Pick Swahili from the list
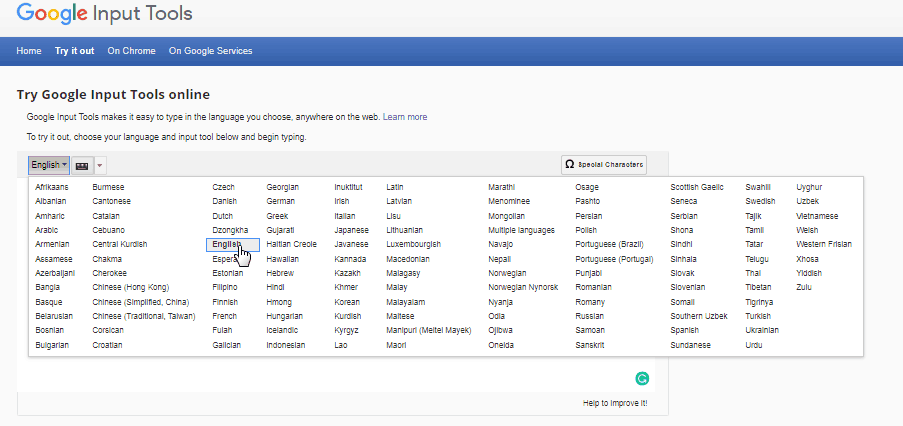Screen dimensions: 903x426 [757, 187]
